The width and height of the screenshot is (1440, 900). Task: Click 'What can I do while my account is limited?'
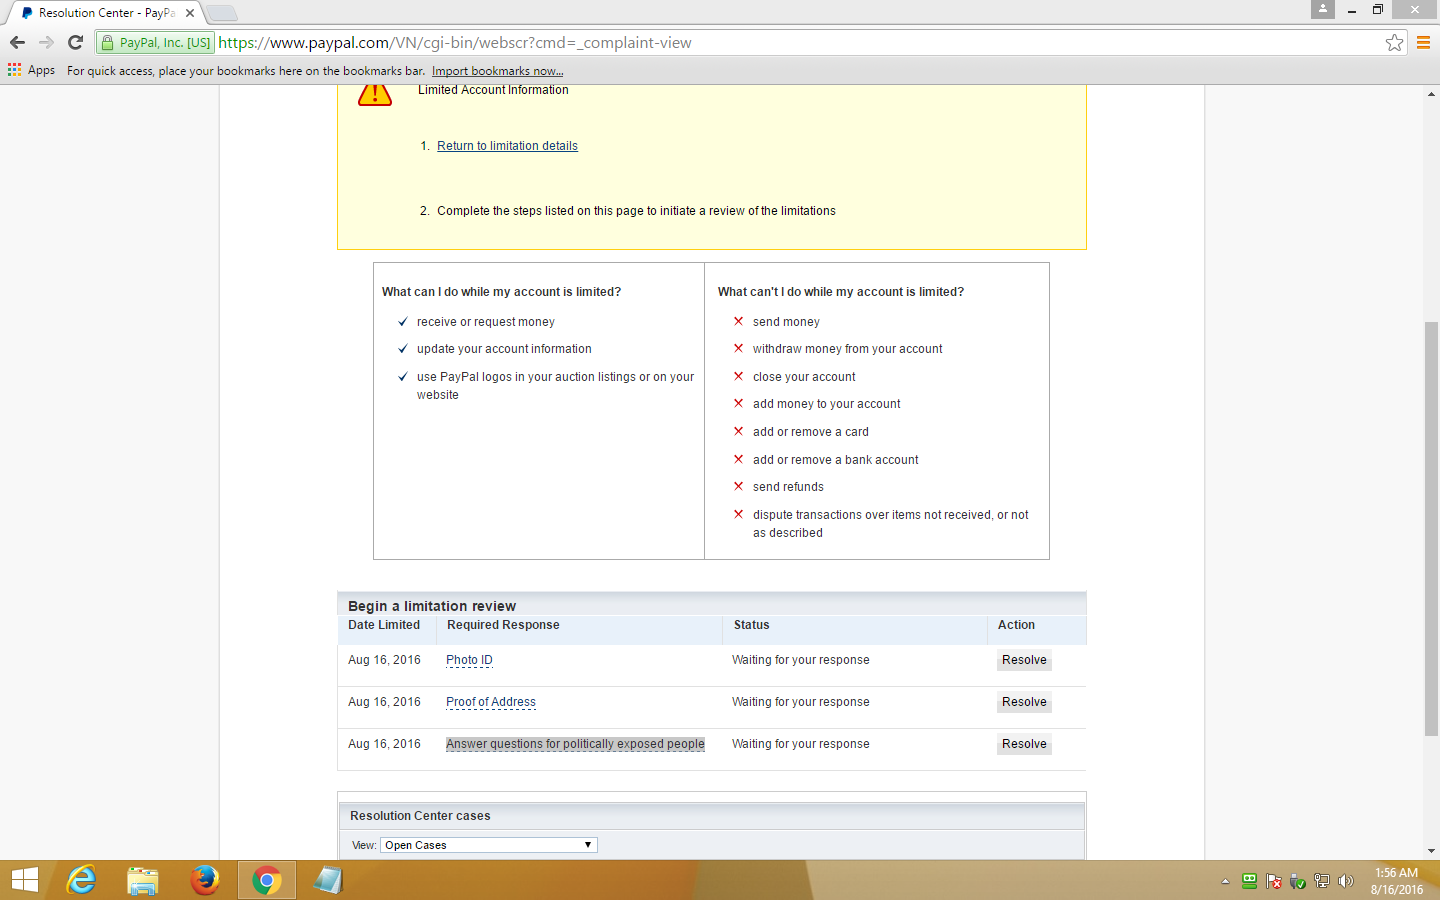(x=501, y=292)
